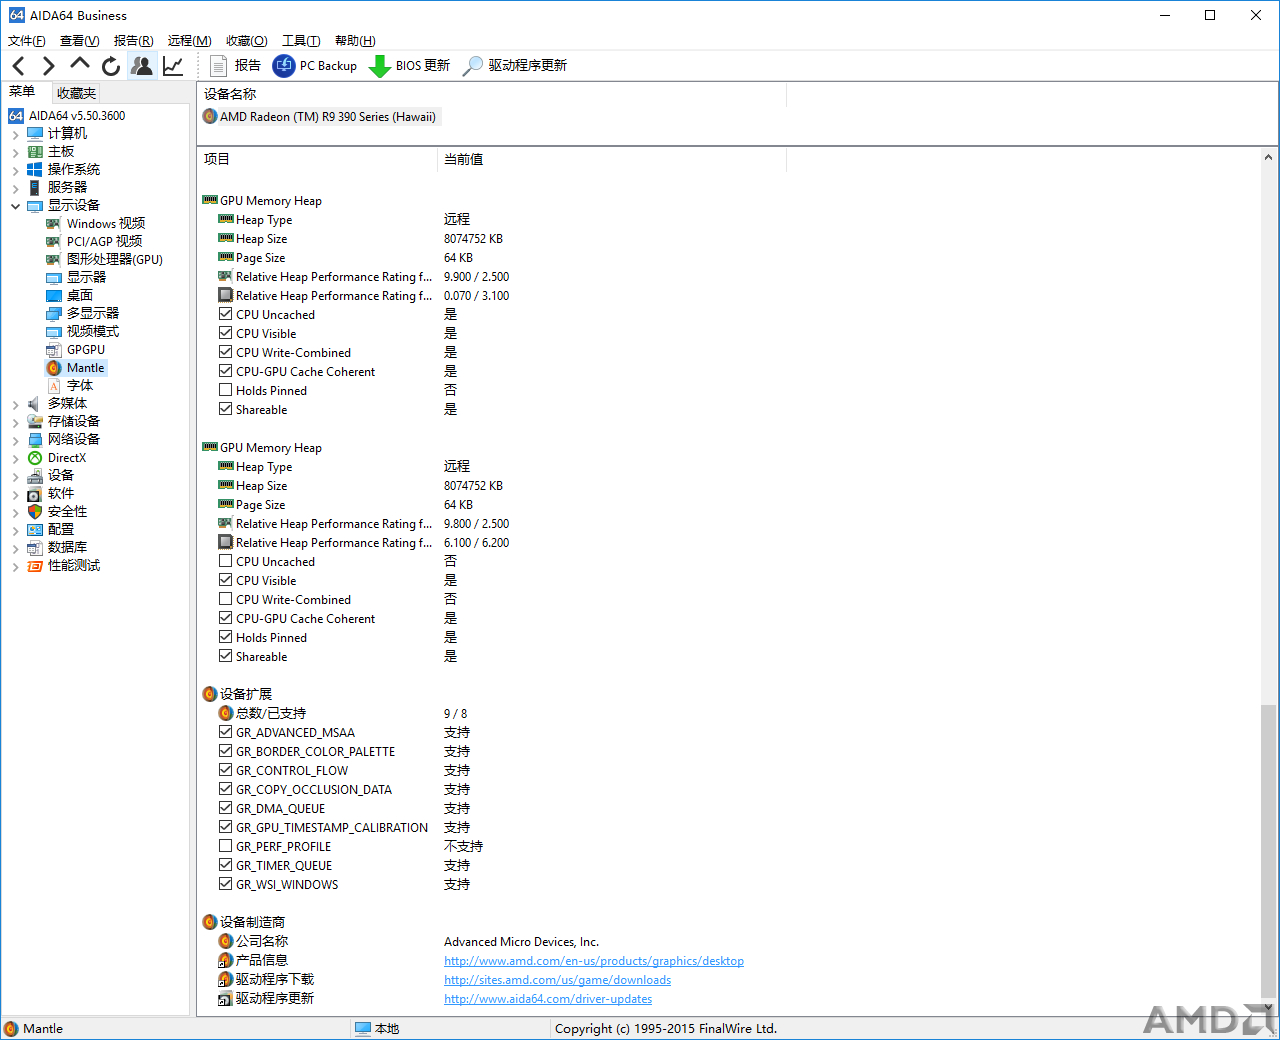Expand the 数据库 tree node
Viewport: 1280px width, 1040px height.
click(x=15, y=548)
